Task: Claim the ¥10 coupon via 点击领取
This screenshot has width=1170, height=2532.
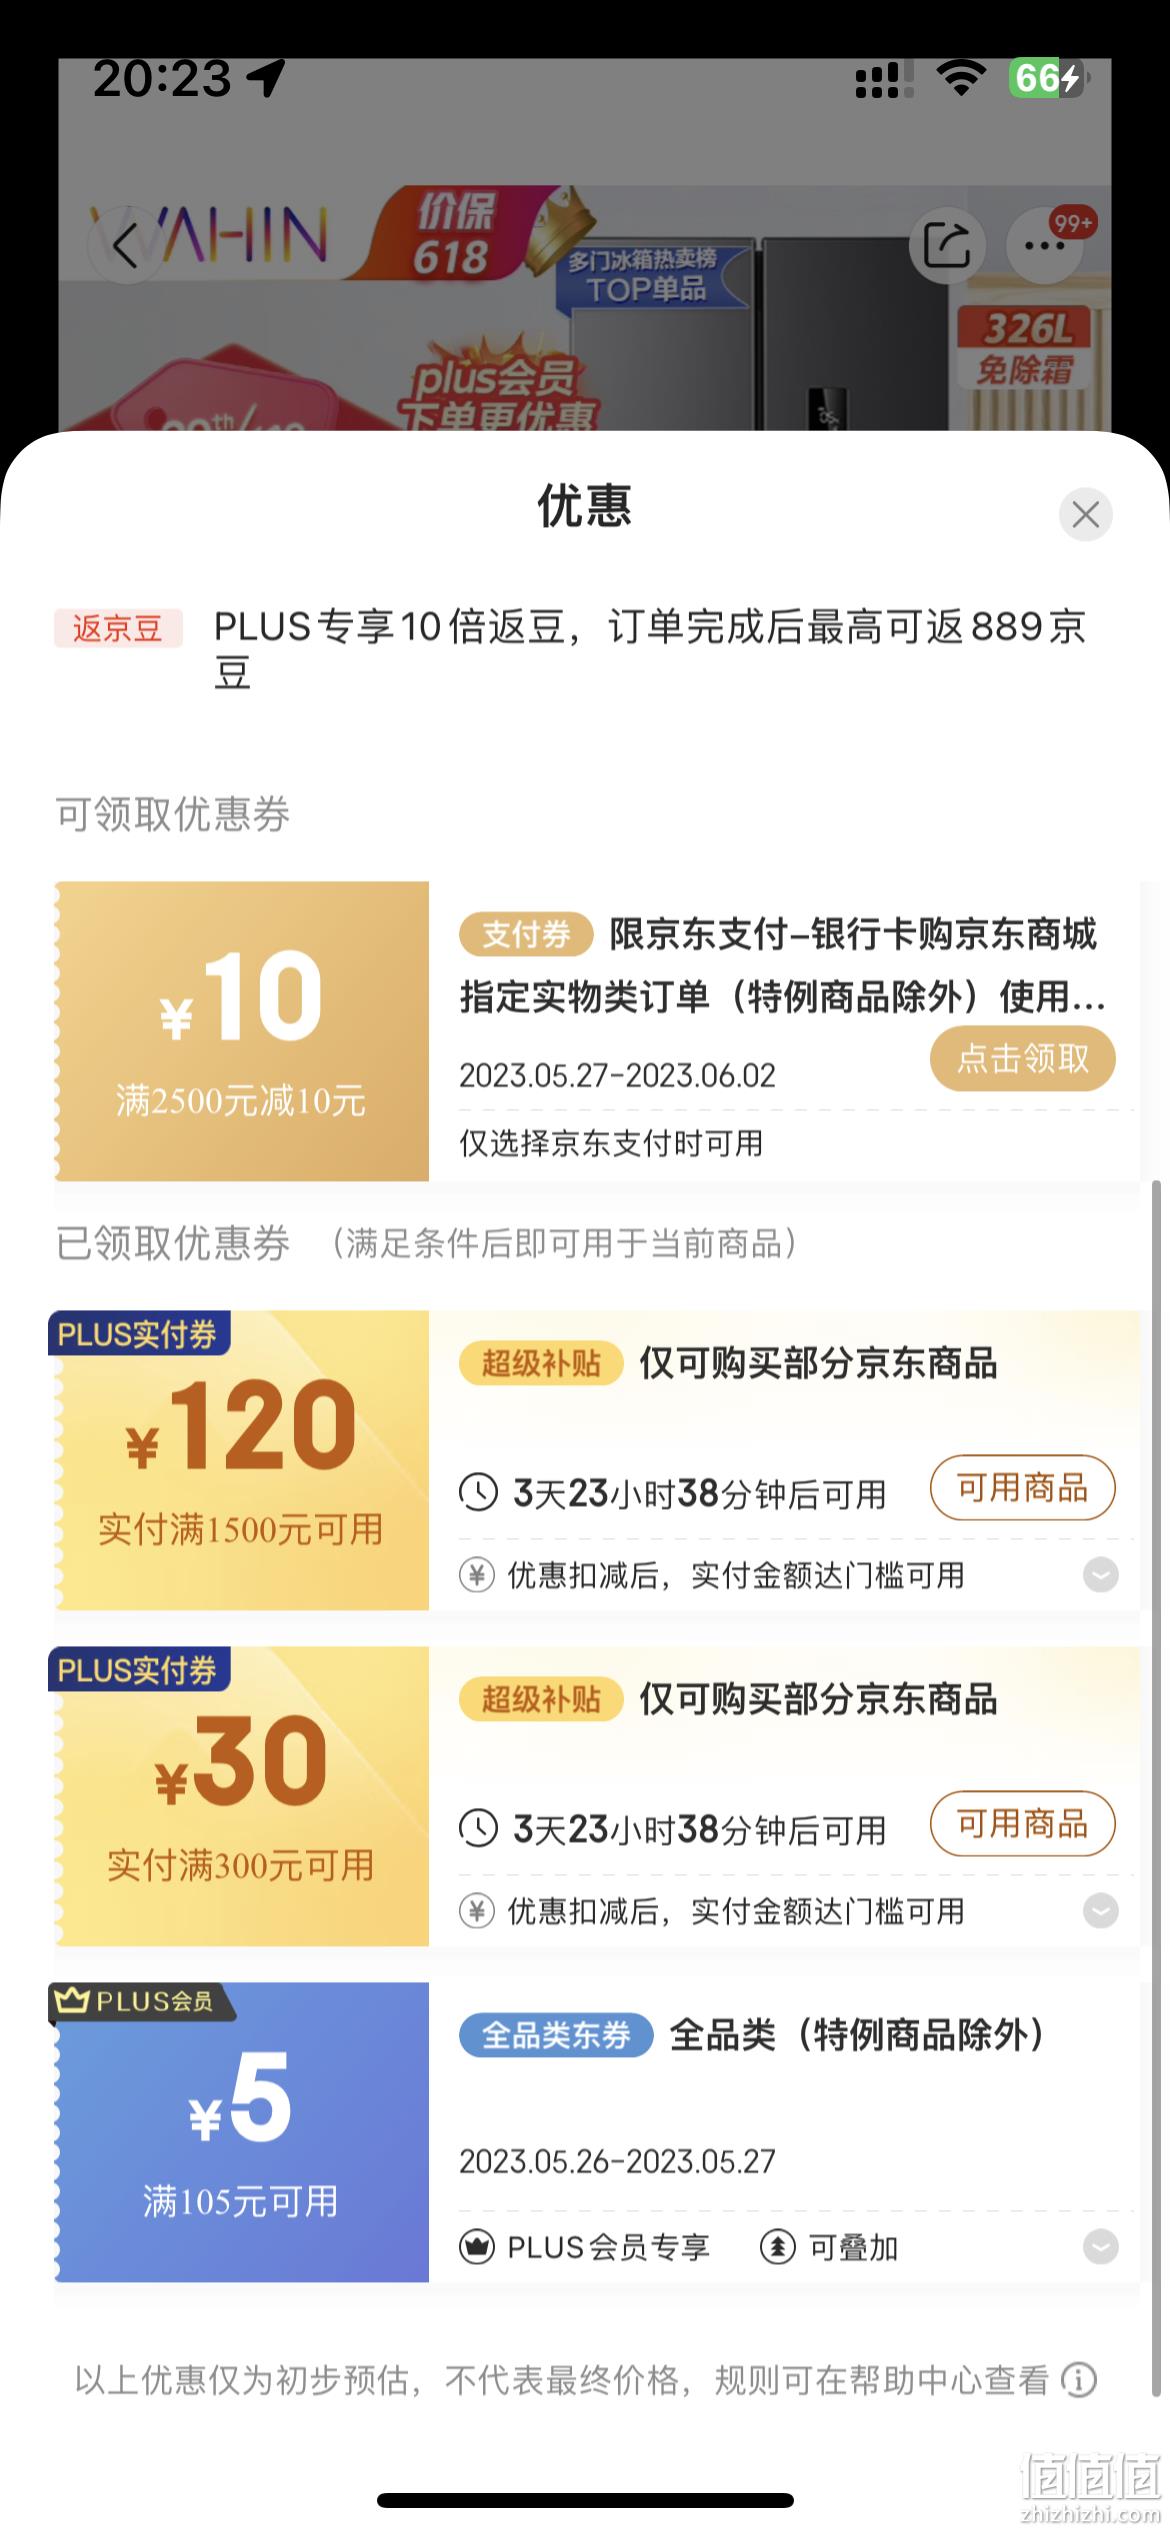Action: [x=1022, y=1059]
